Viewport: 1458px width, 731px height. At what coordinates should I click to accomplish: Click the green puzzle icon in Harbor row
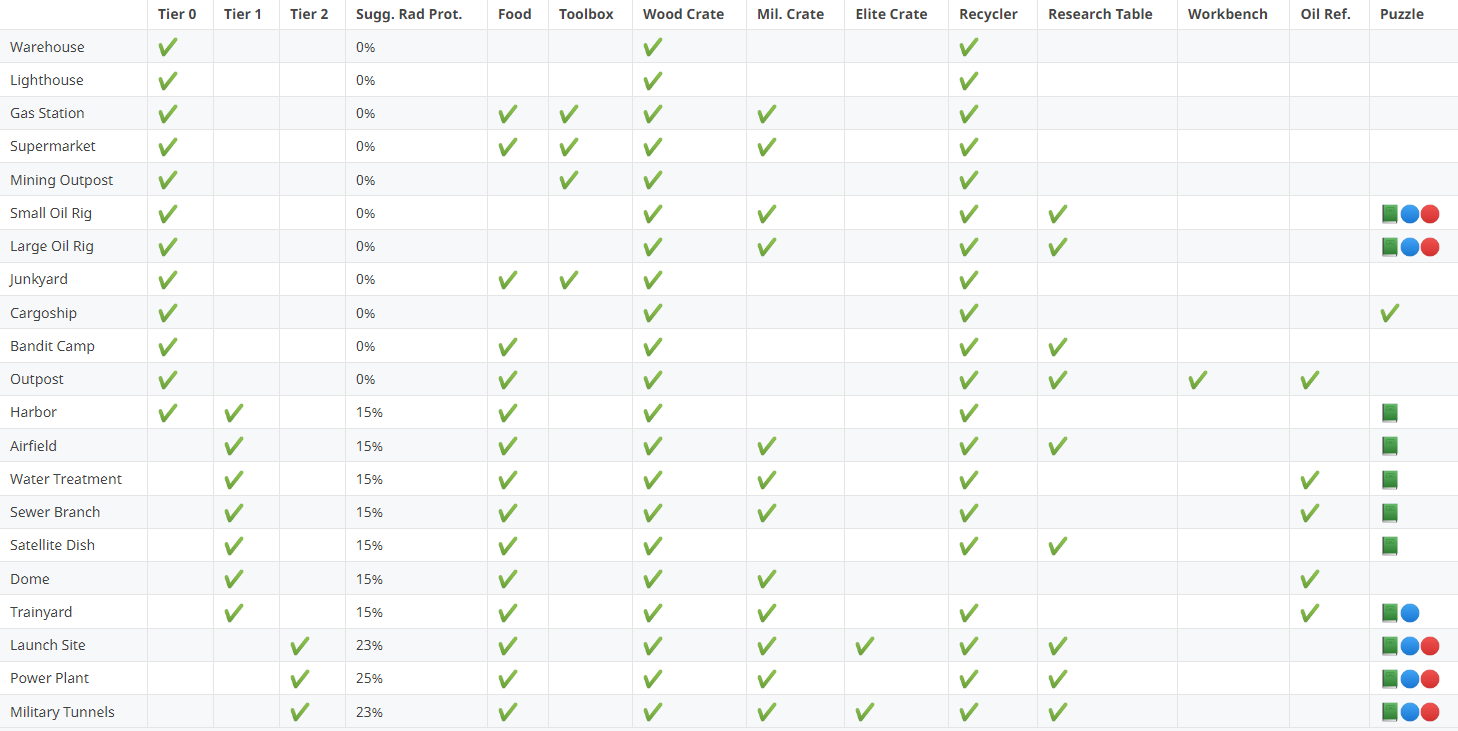point(1389,413)
